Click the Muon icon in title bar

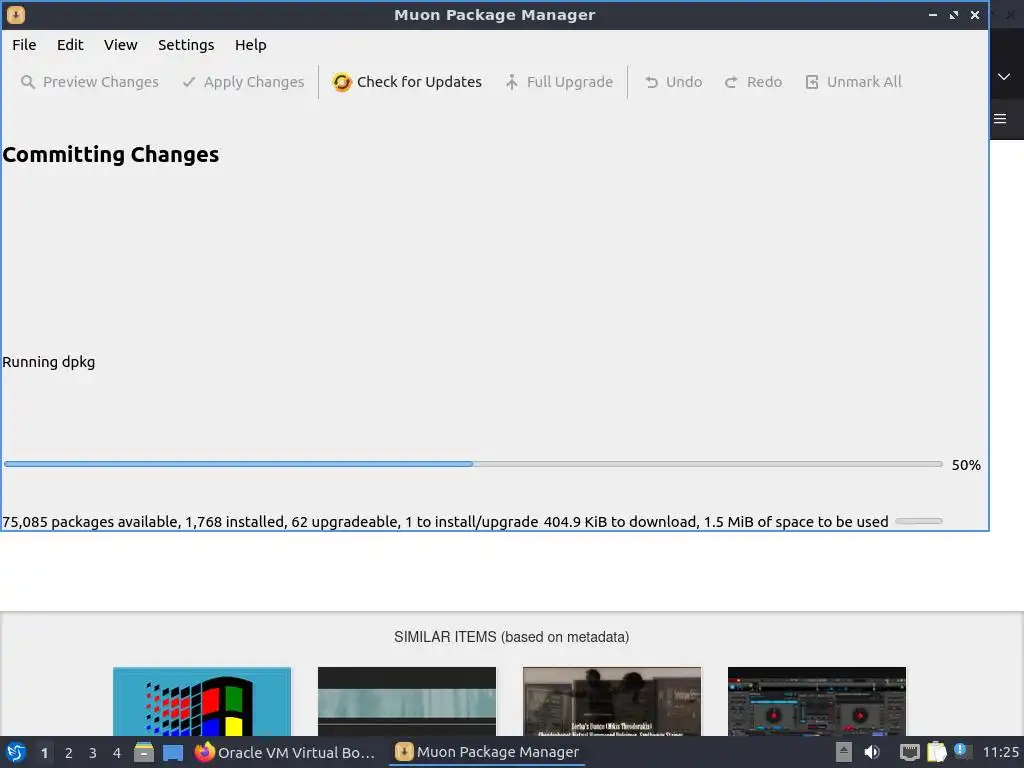(x=16, y=14)
